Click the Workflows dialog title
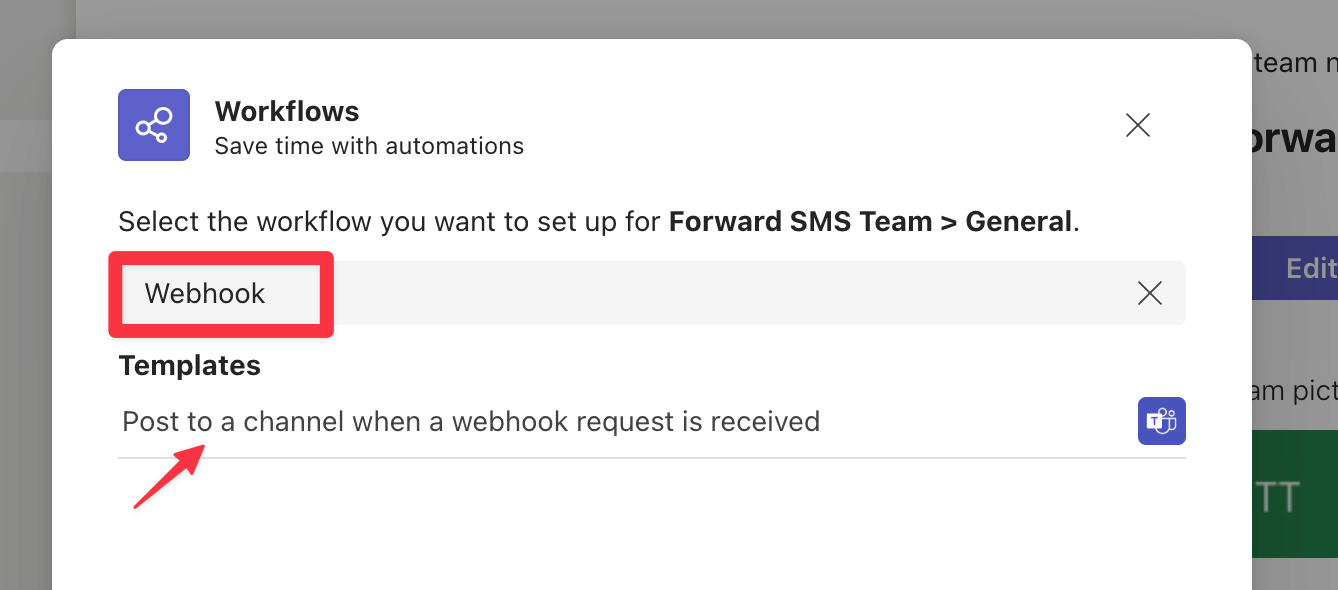 pos(287,111)
